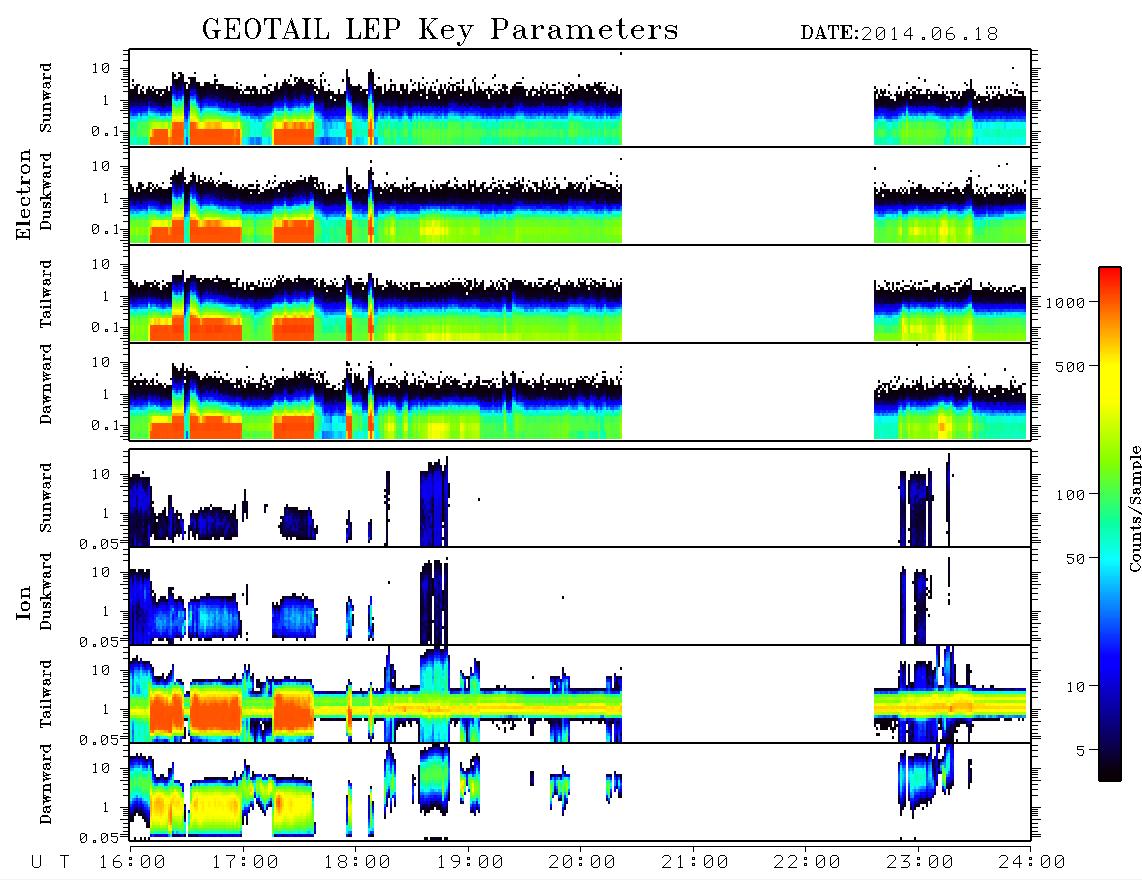This screenshot has width=1142, height=880.
Task: Click the DATE:2014.06.18 label
Action: pyautogui.click(x=899, y=33)
